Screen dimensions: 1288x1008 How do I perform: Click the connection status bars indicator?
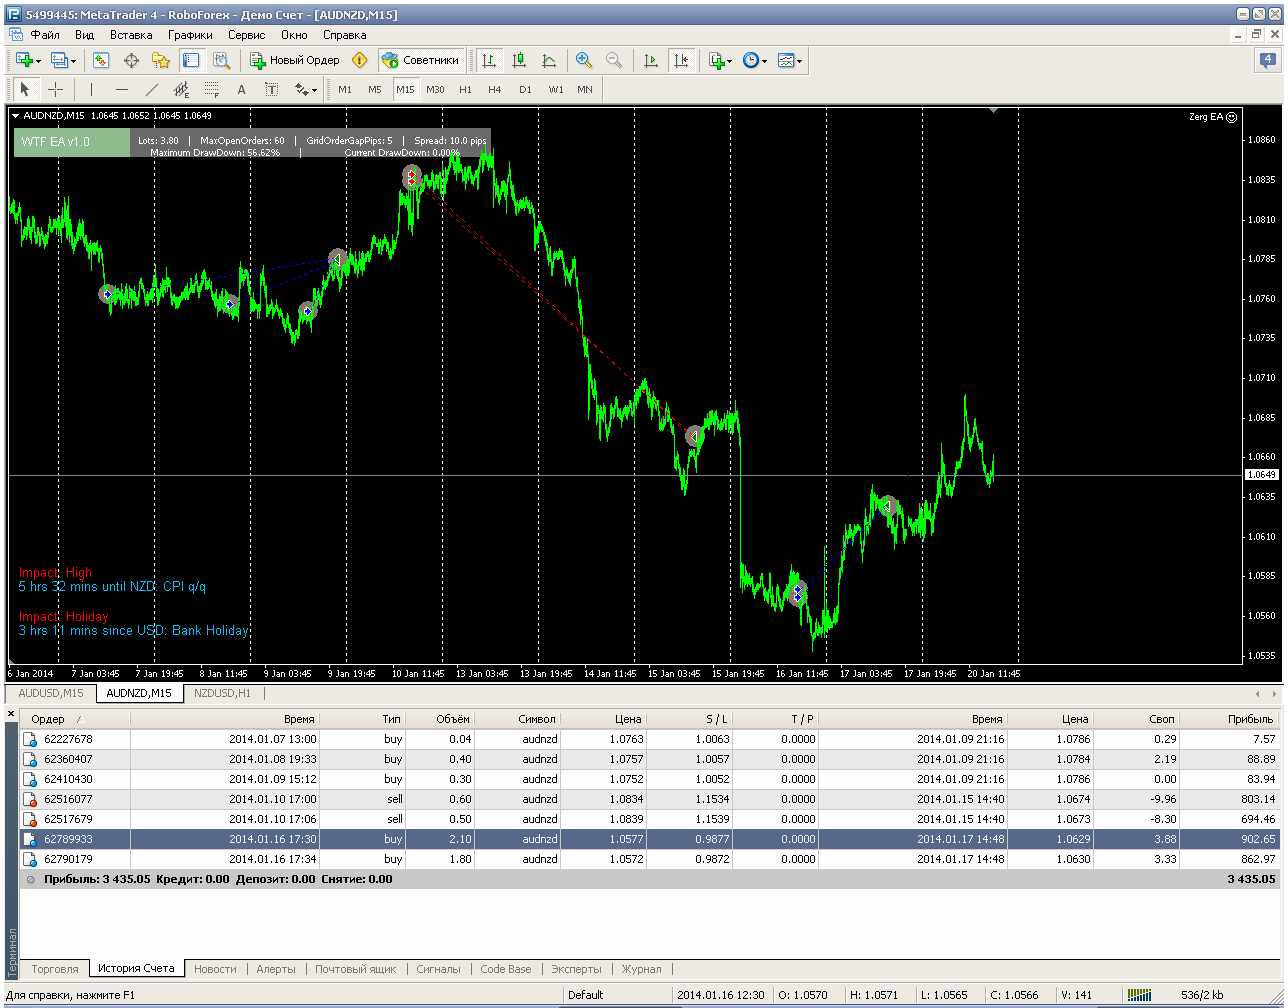point(1138,995)
